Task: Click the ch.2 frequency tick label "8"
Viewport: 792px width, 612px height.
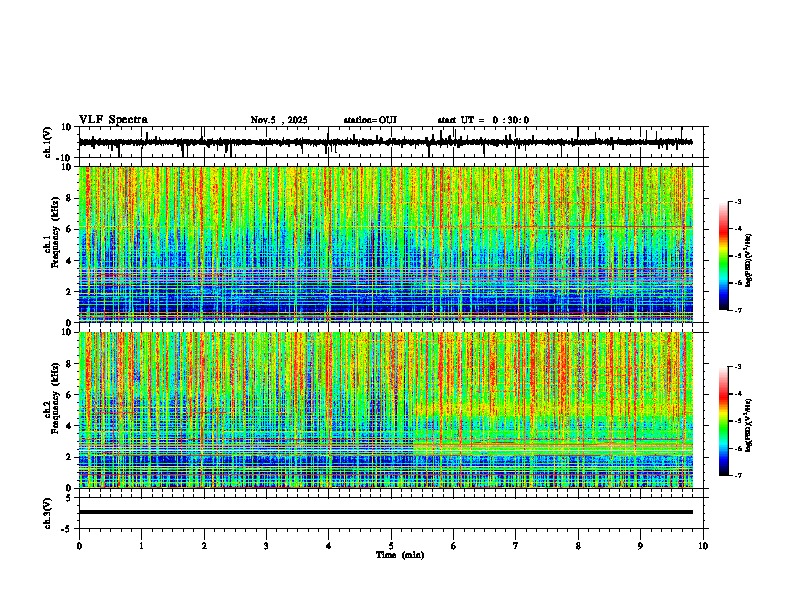Action: point(69,364)
